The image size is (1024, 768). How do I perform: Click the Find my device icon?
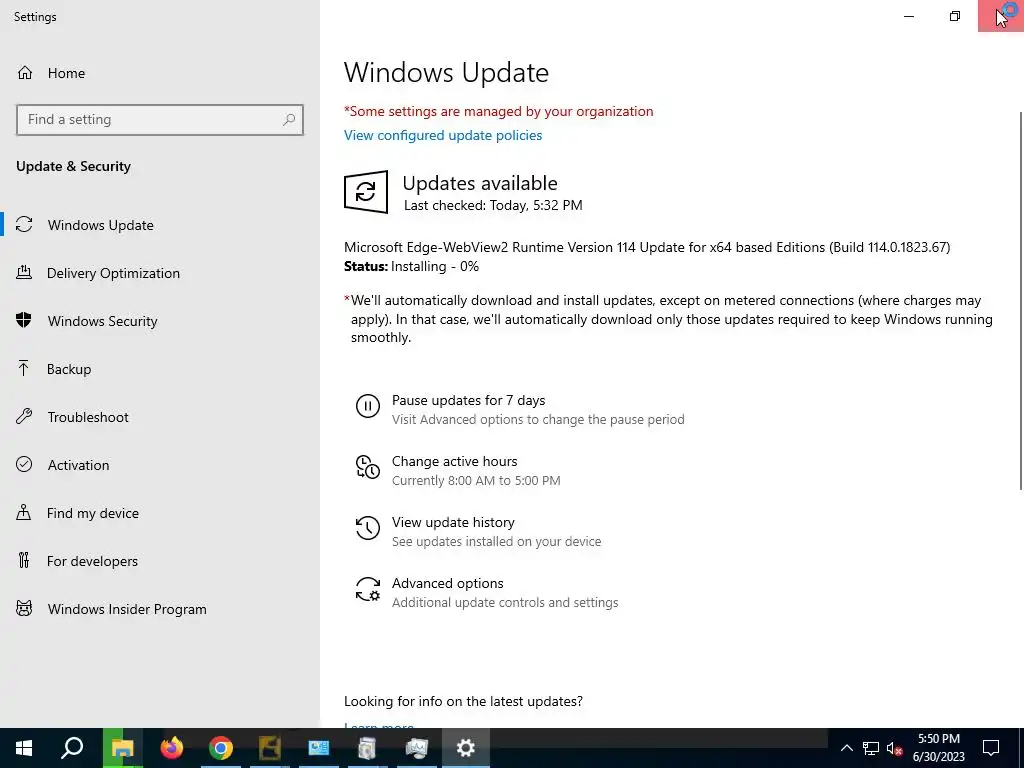24,513
